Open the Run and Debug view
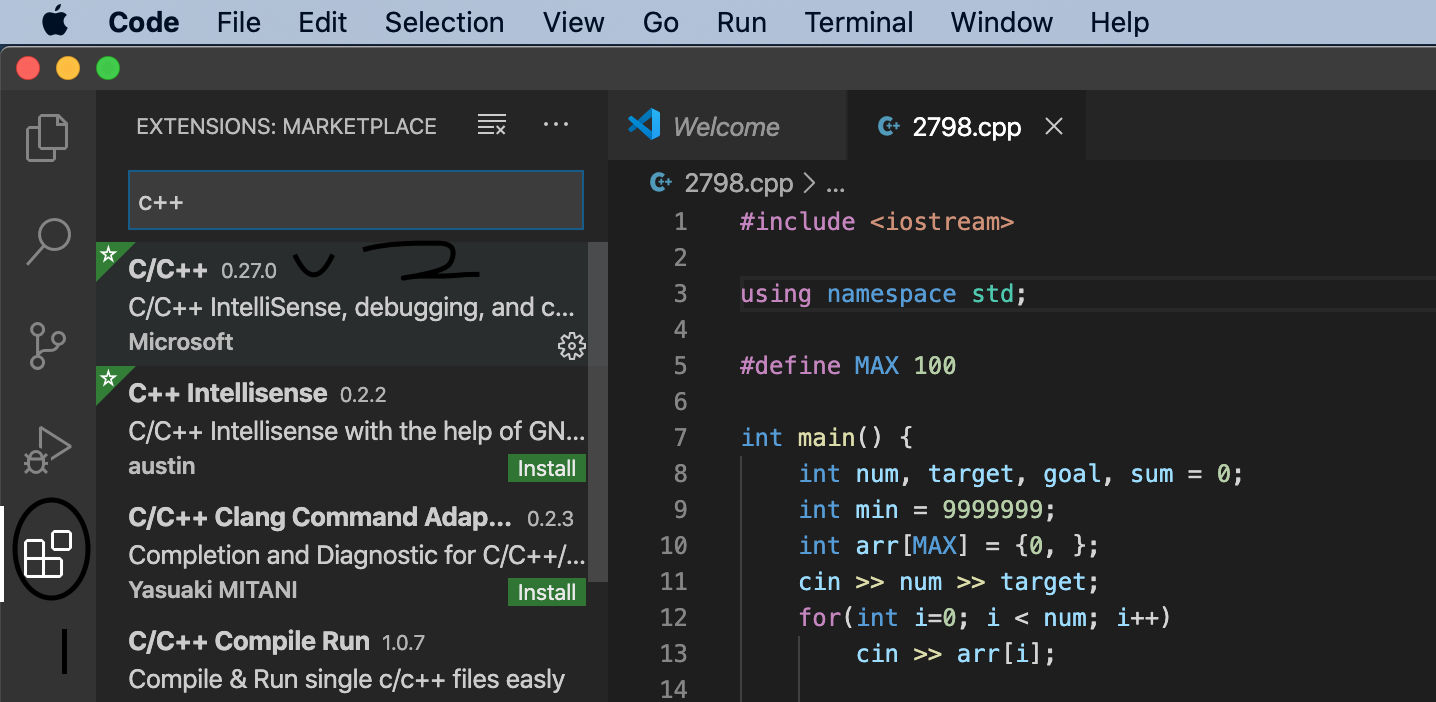Screen dimensions: 1436x702 pyautogui.click(x=47, y=450)
